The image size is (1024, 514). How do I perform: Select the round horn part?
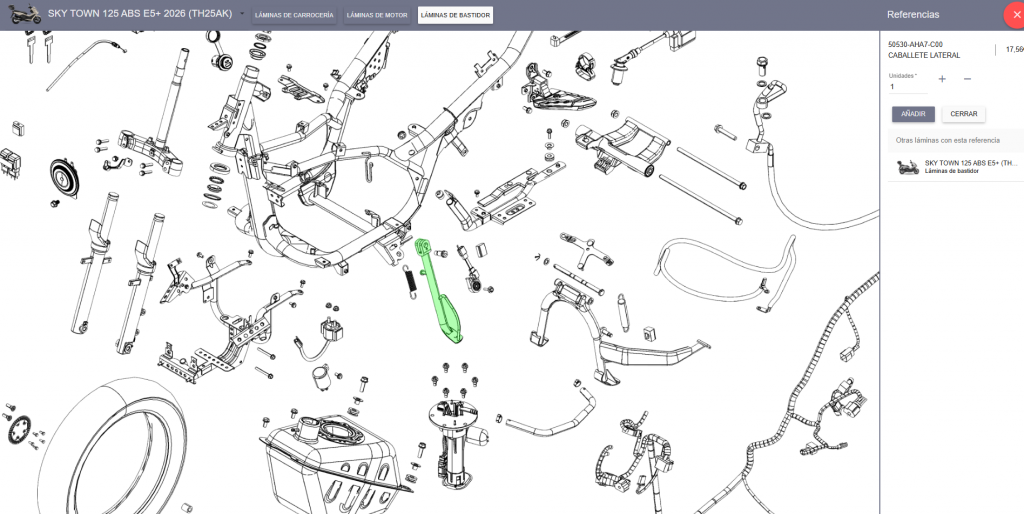67,180
